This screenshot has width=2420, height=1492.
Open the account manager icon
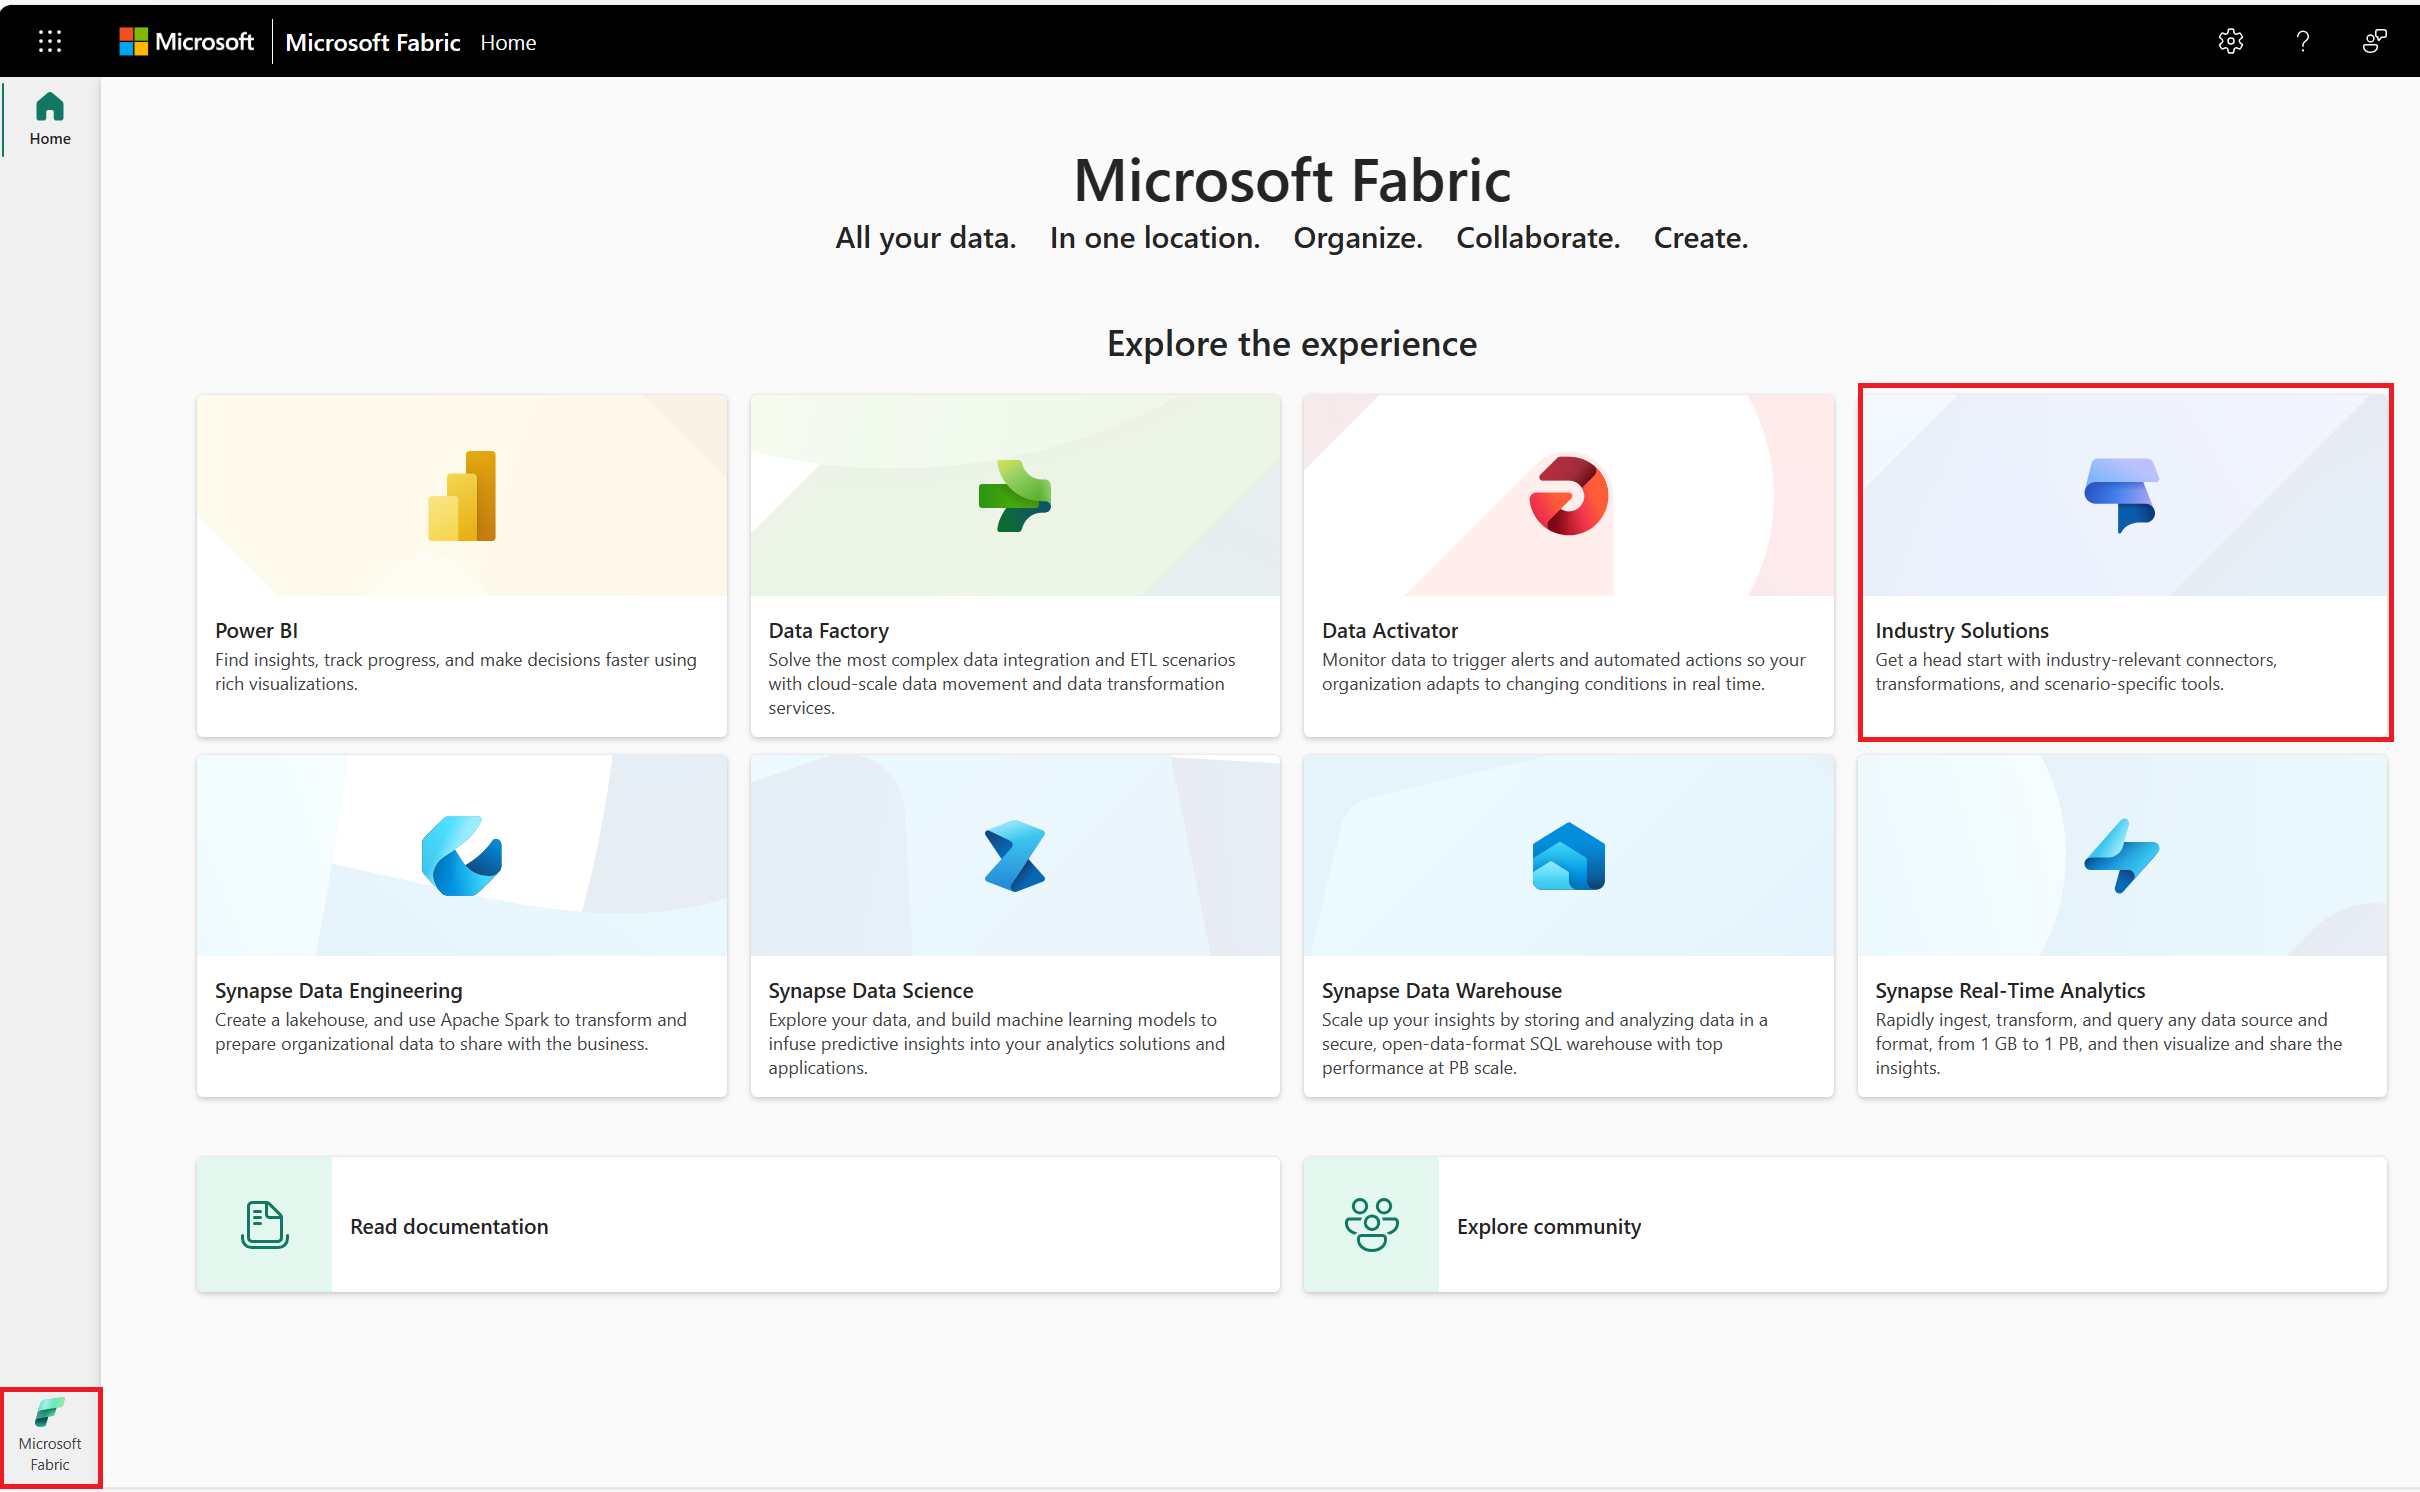(x=2375, y=41)
